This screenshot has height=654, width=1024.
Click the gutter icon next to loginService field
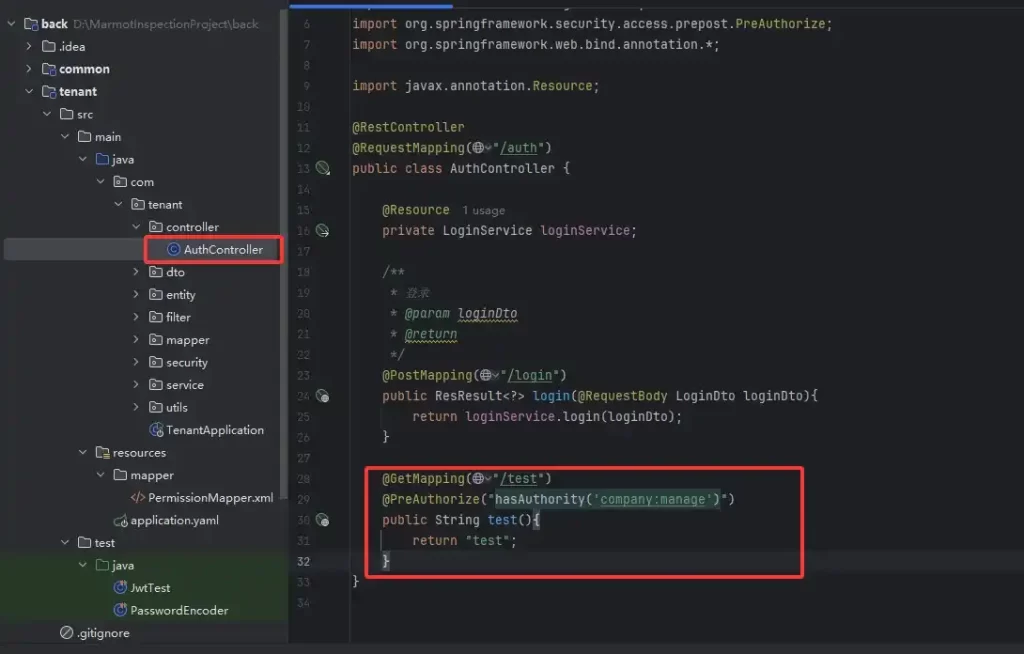(322, 230)
